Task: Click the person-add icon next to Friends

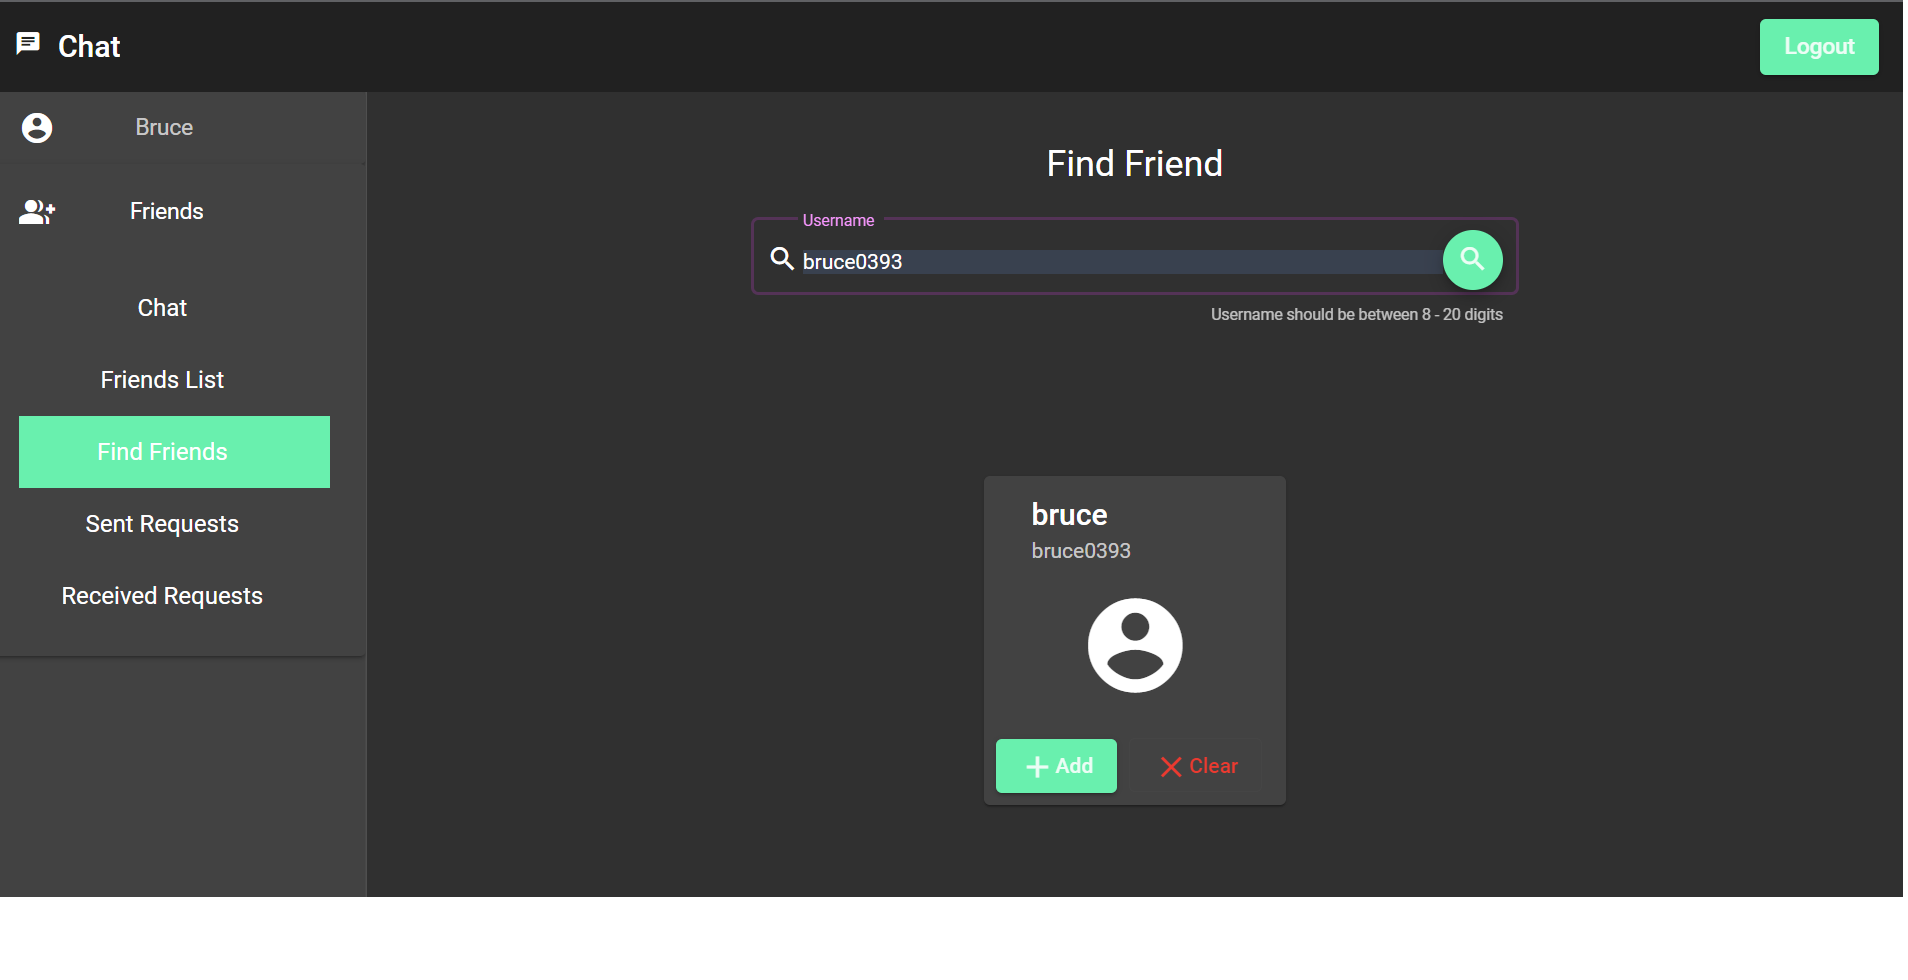Action: click(36, 211)
